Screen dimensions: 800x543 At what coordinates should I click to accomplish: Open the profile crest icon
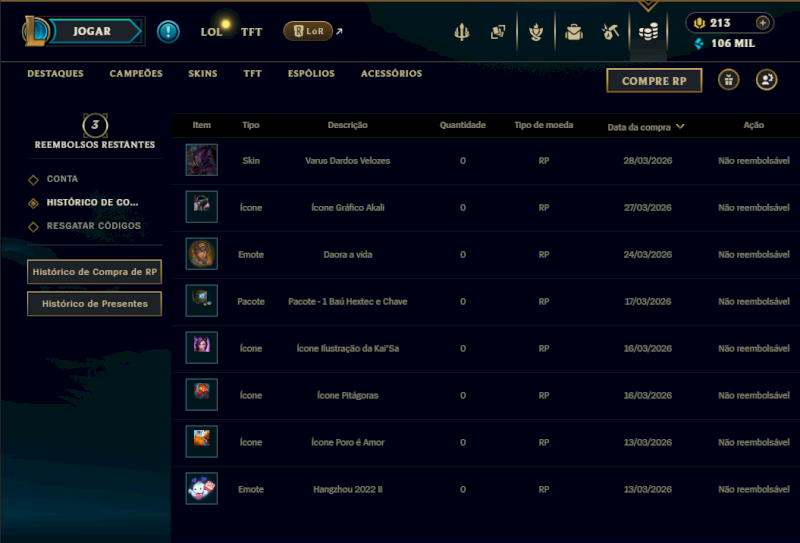coord(536,32)
